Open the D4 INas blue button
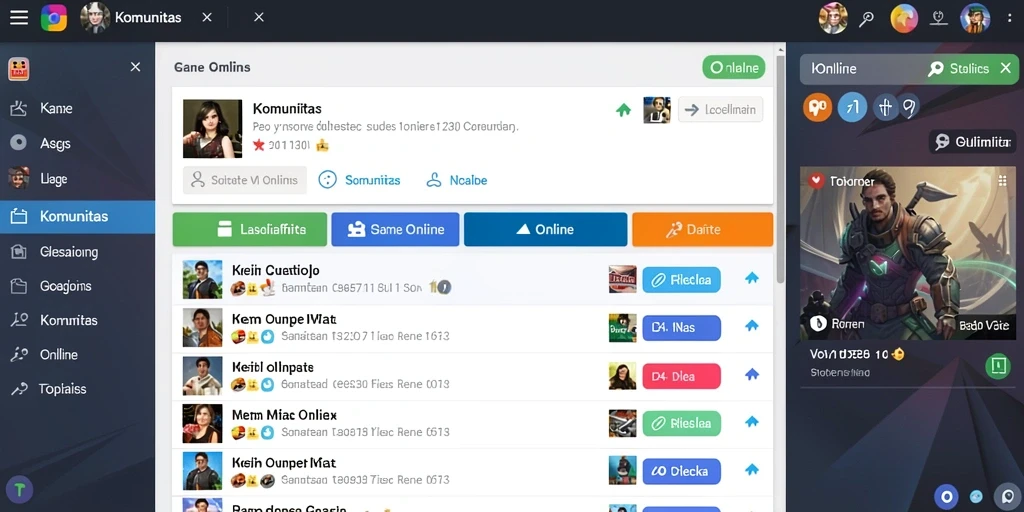 click(681, 328)
